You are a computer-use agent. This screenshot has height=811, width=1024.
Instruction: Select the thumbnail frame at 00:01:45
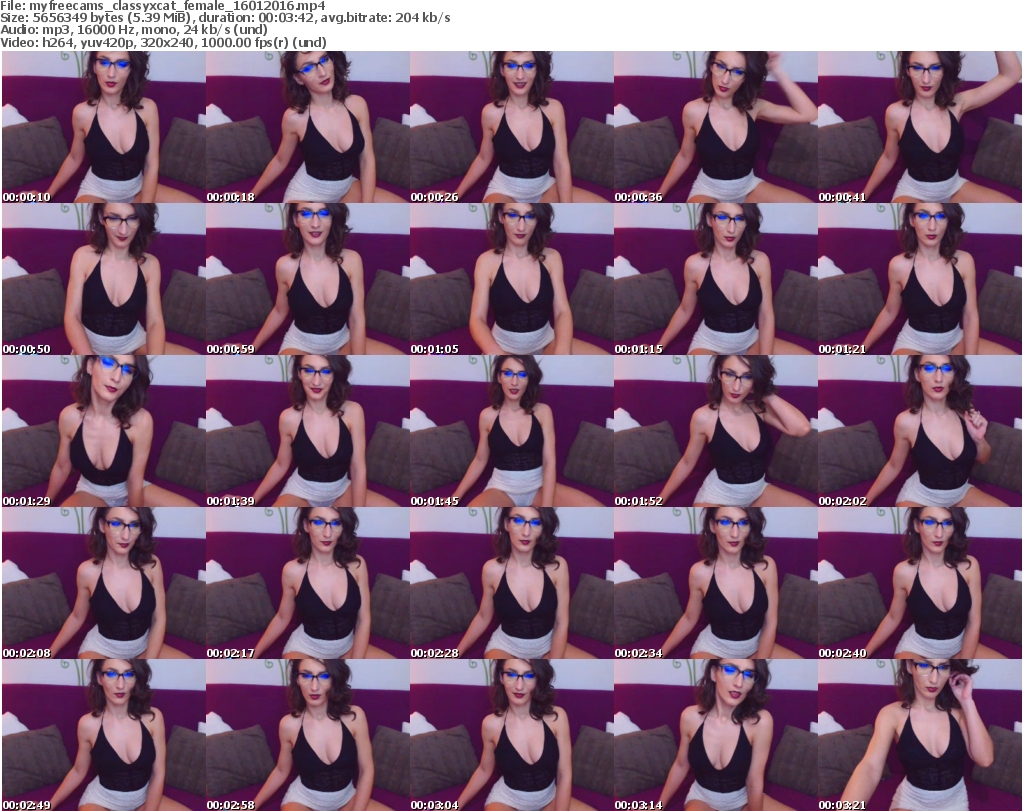(511, 431)
